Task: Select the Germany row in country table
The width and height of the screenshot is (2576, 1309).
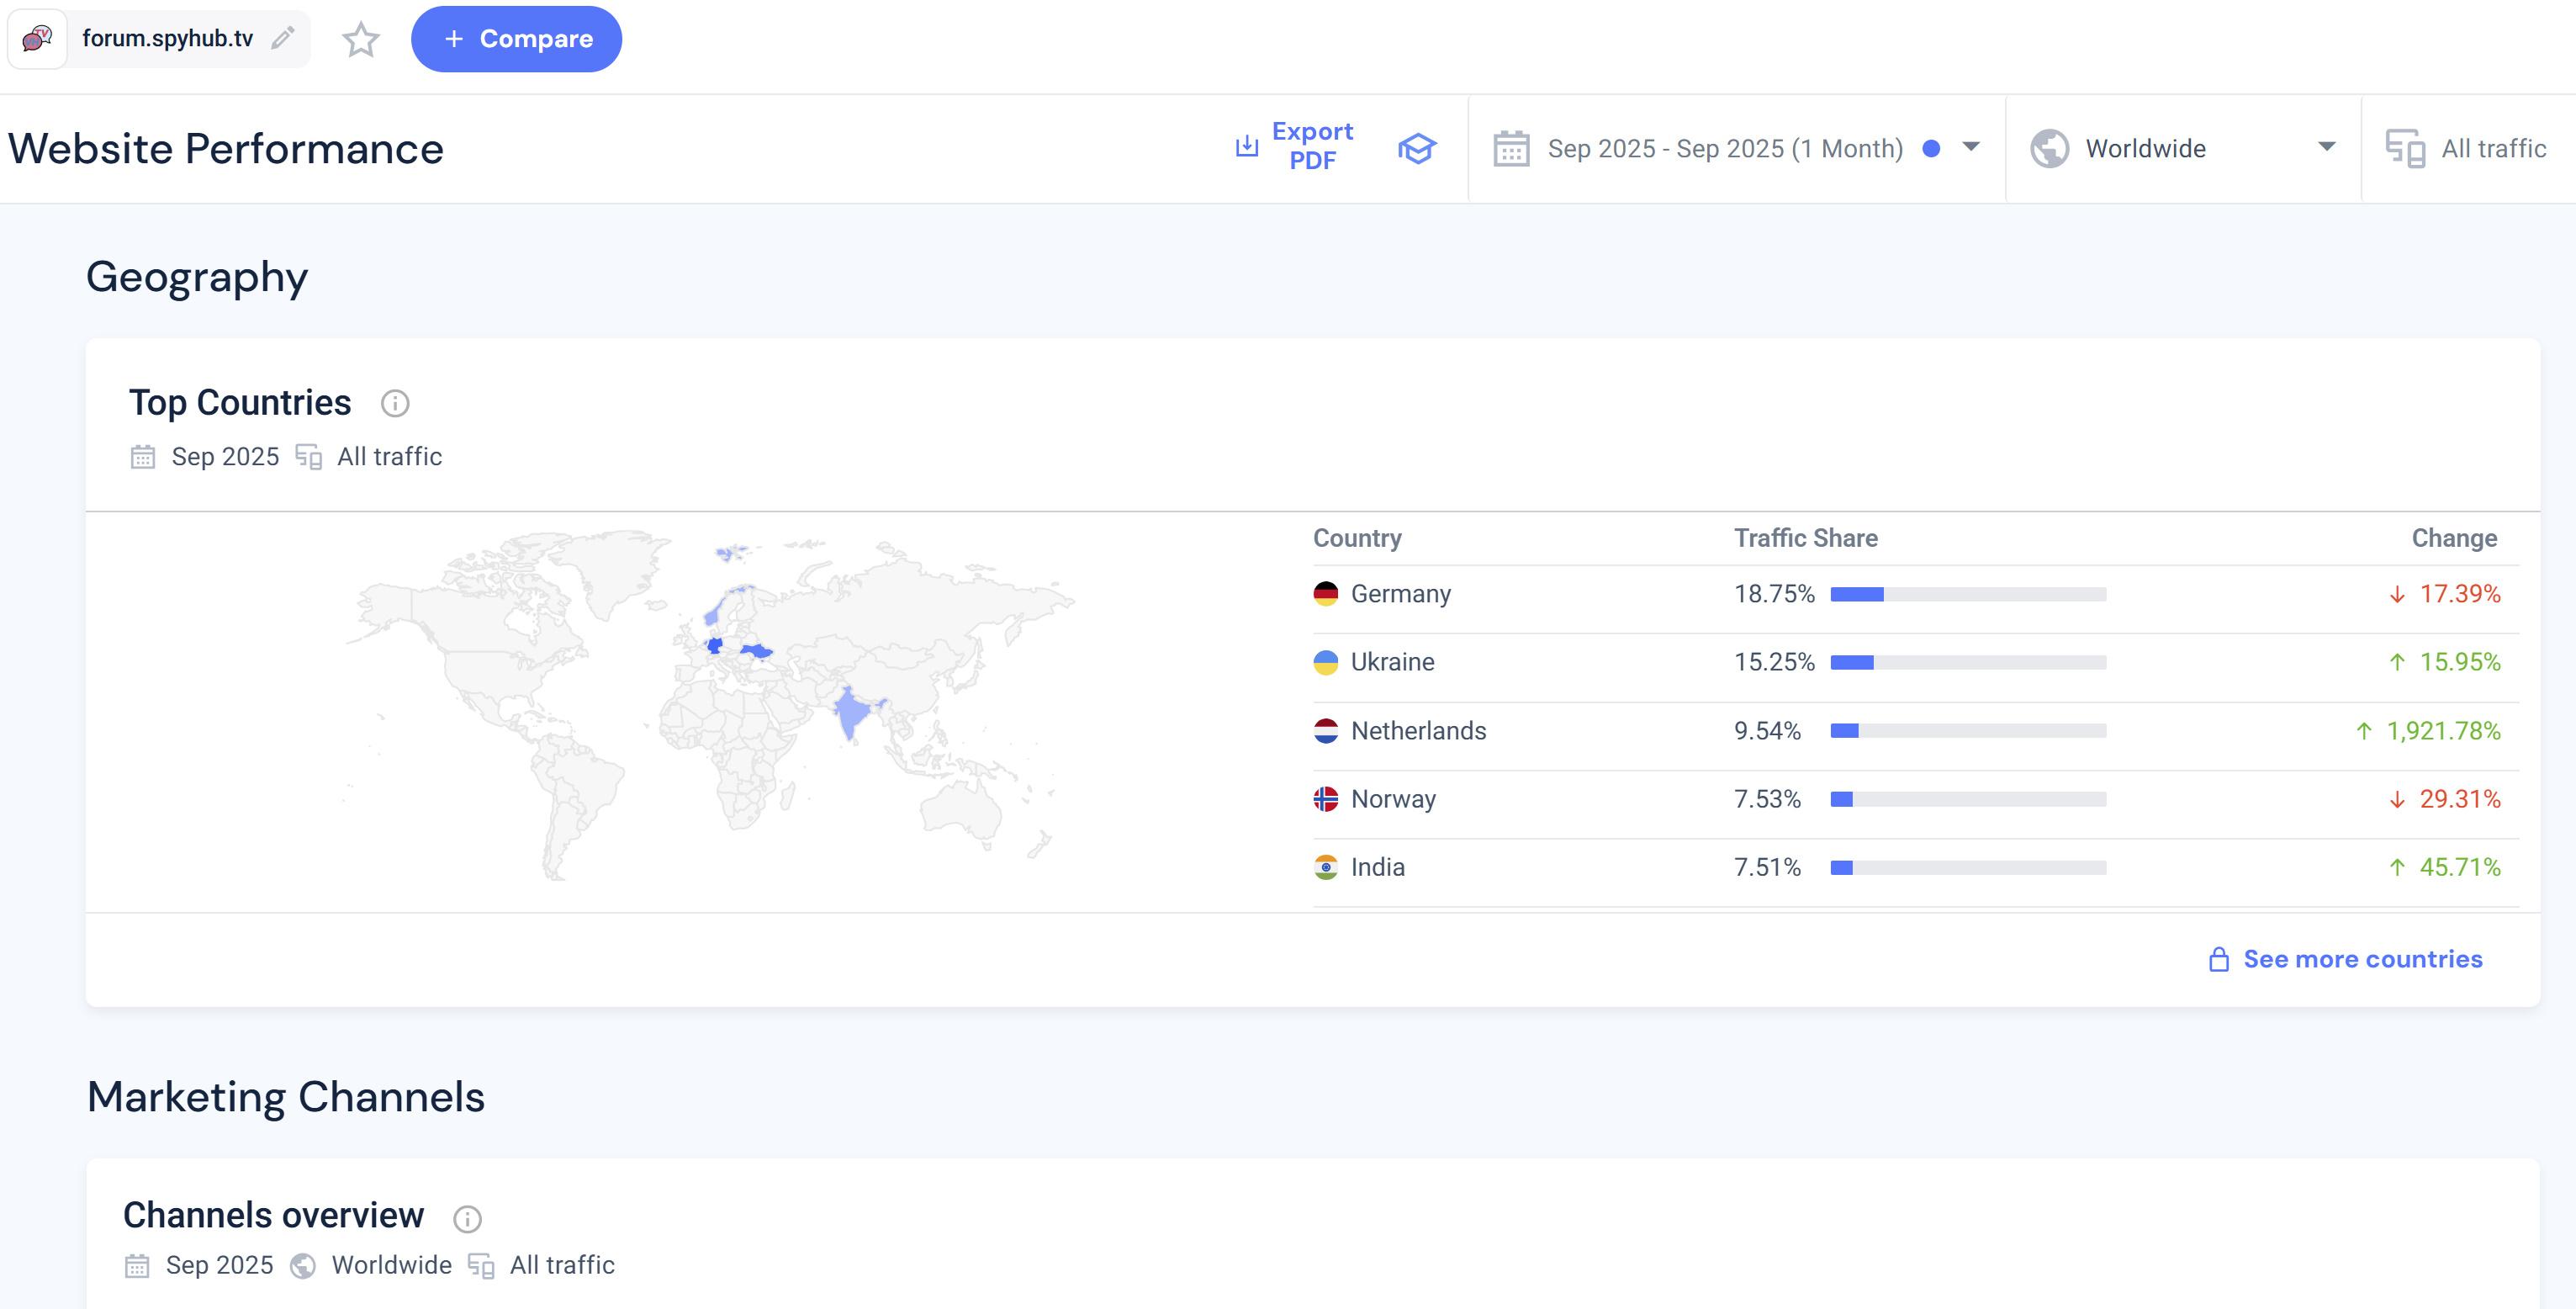Action: coord(1400,594)
